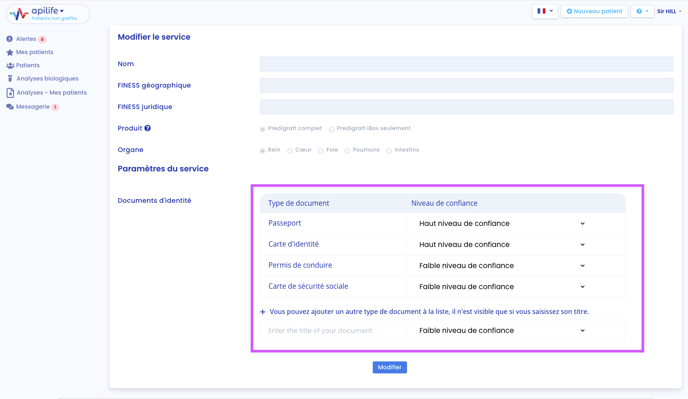Click the apilife logo icon
Image resolution: width=688 pixels, height=399 pixels.
19,14
